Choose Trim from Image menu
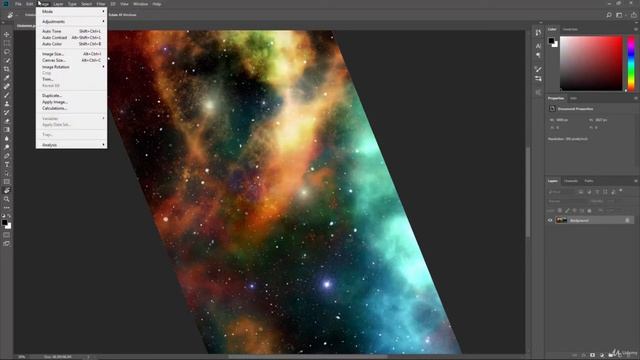Viewport: 640px width, 360px height. pyautogui.click(x=71, y=79)
